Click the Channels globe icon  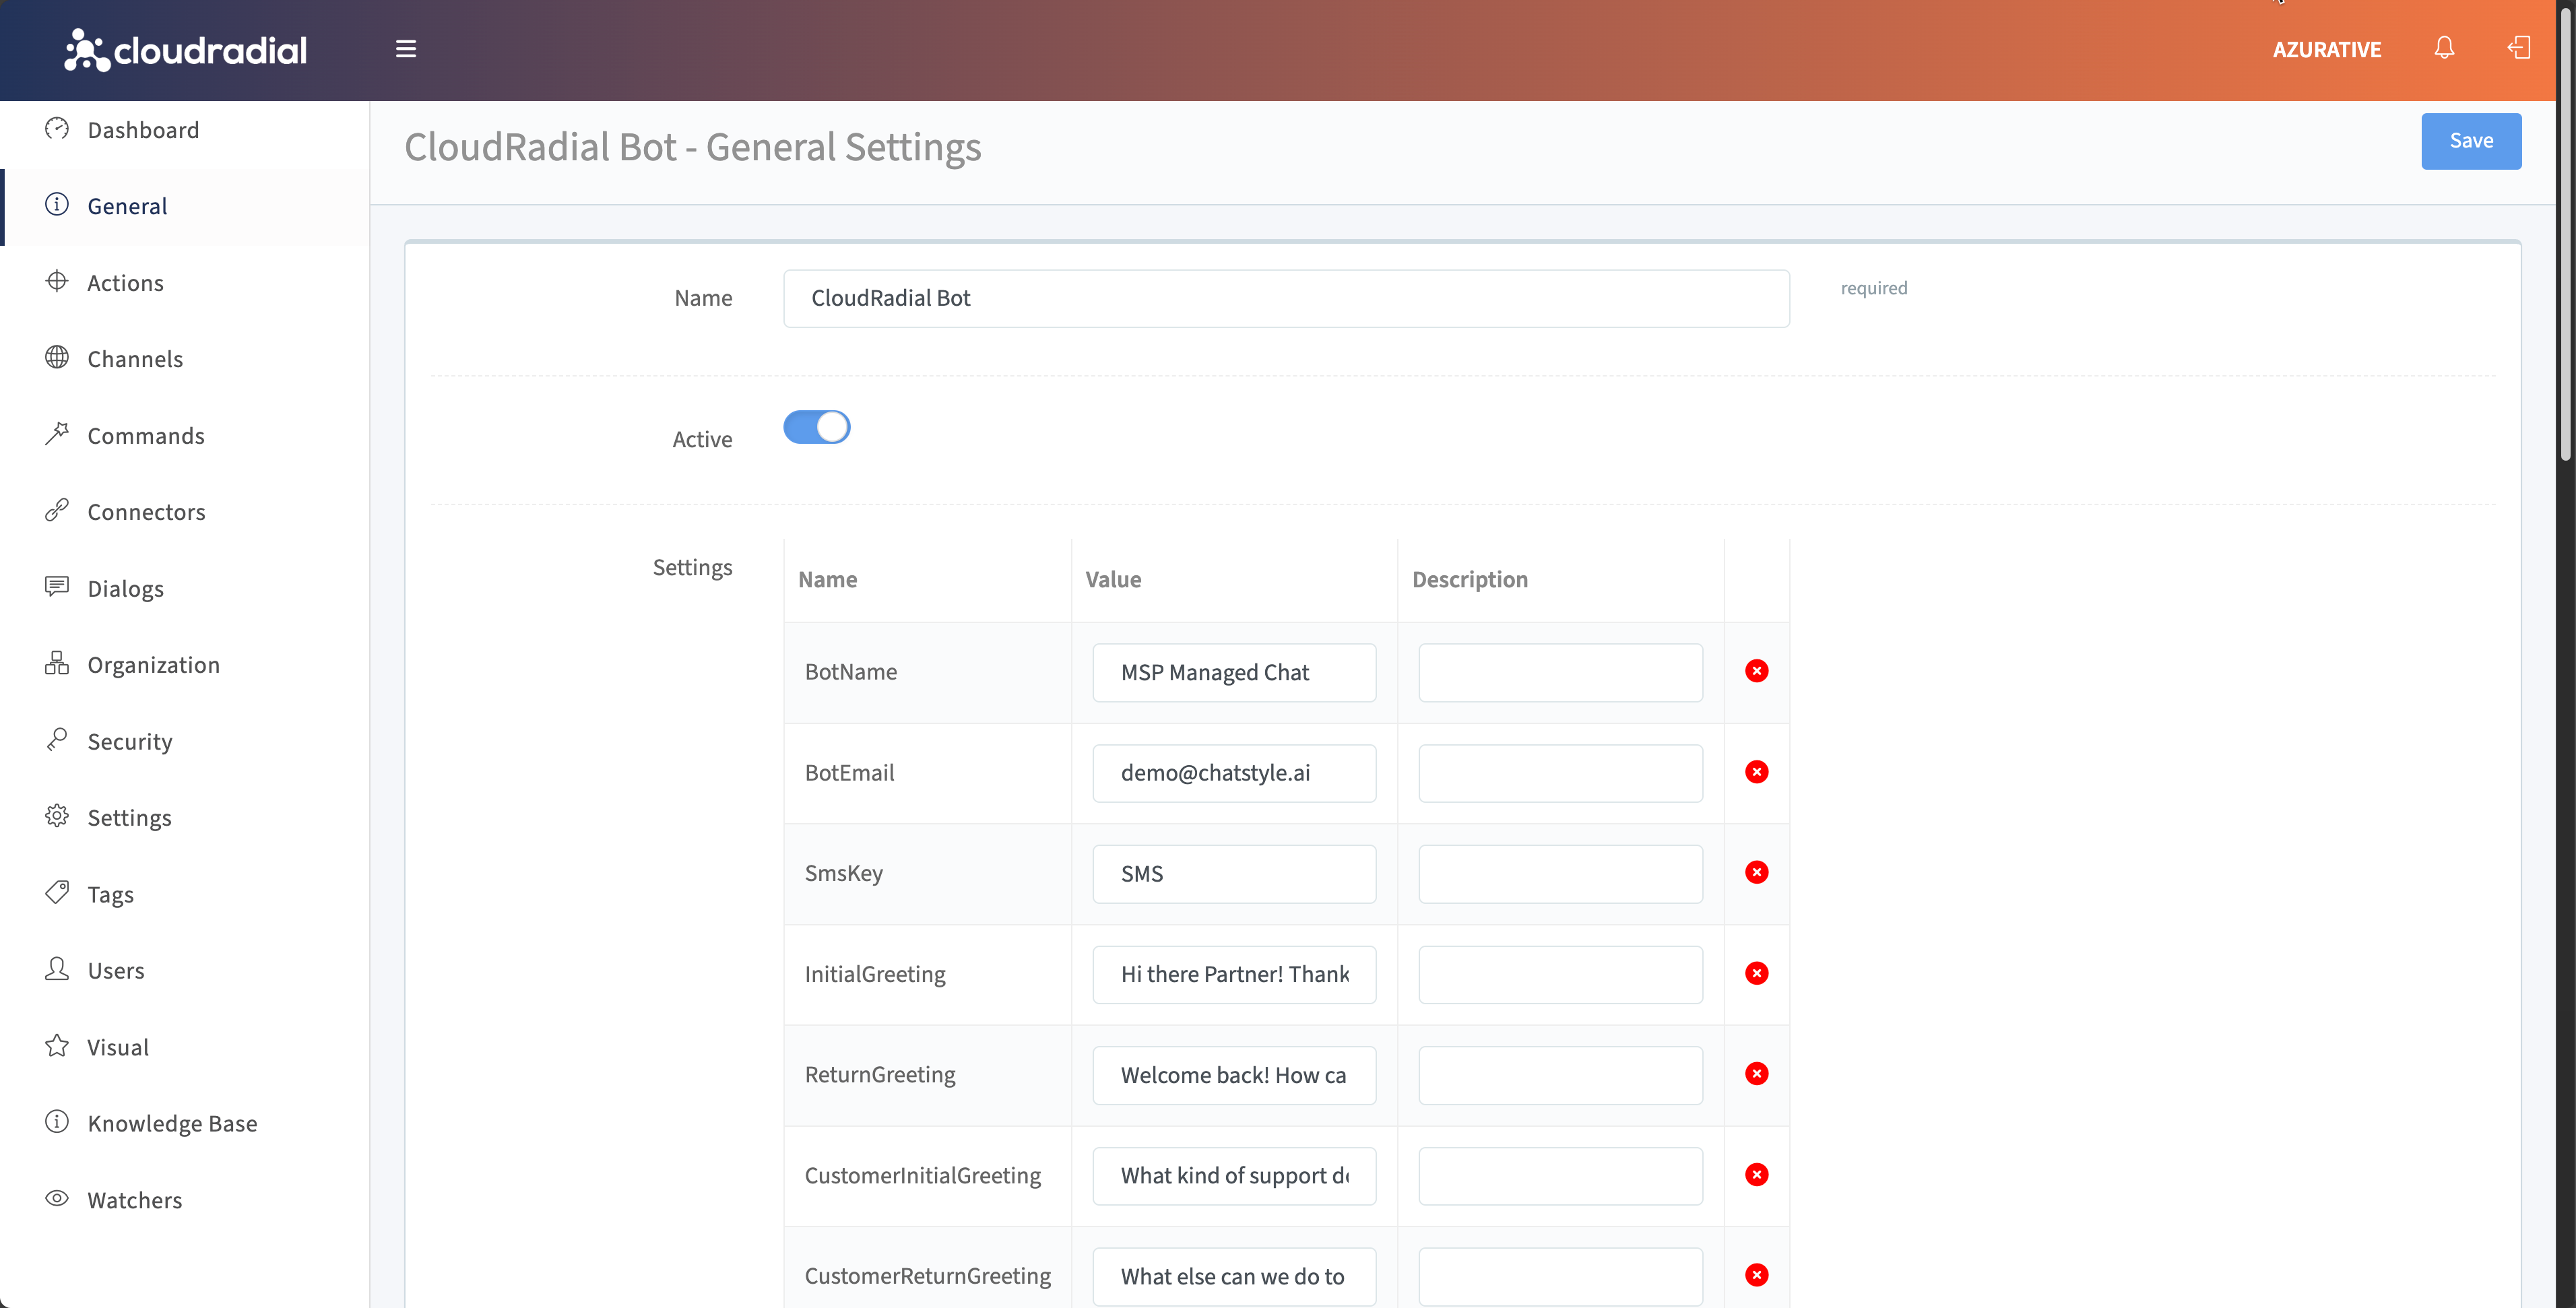coord(57,357)
